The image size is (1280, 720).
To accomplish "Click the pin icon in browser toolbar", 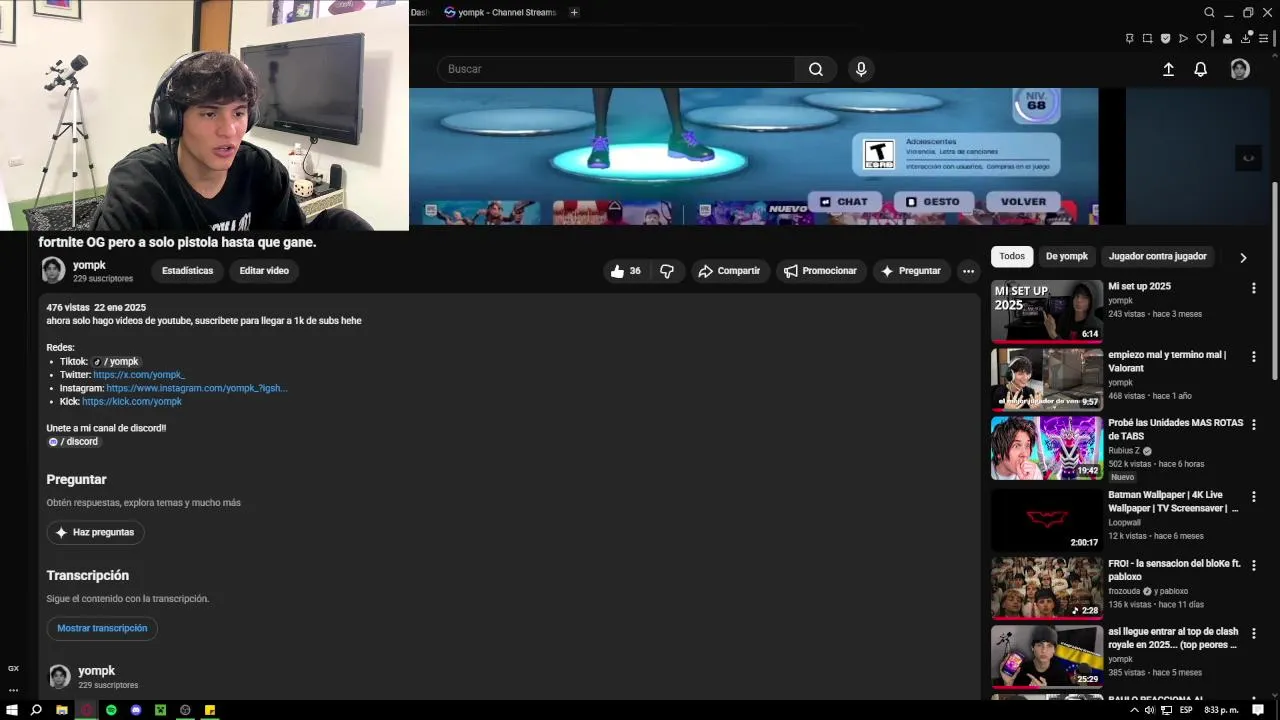I will [1129, 38].
